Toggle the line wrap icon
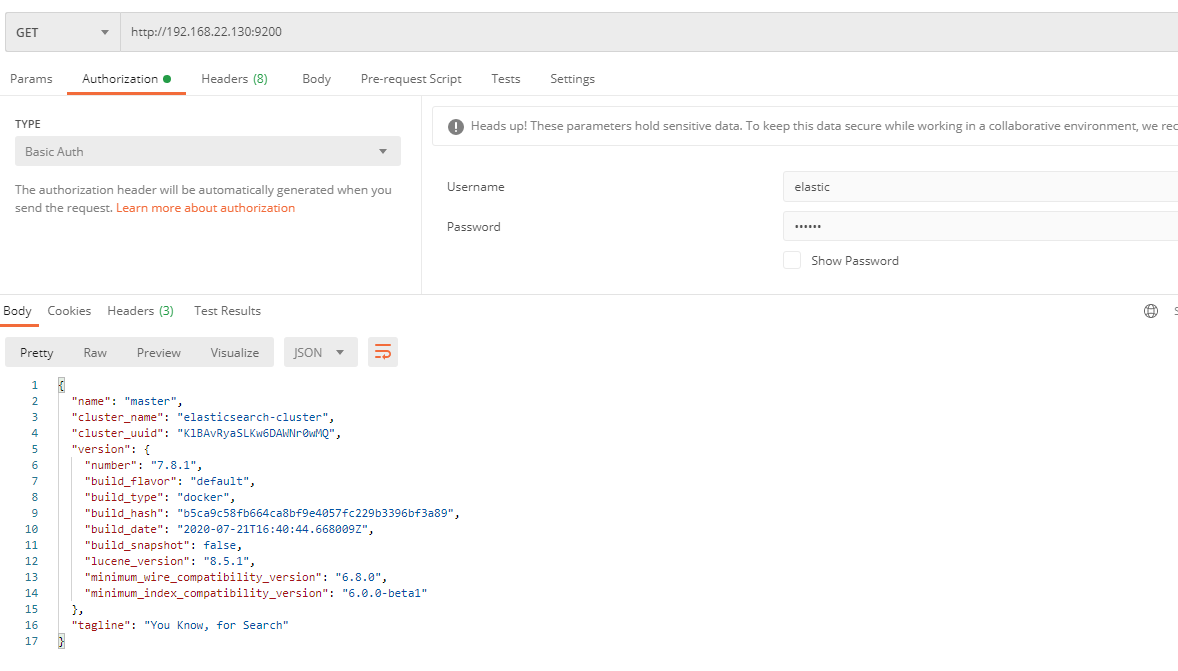Screen dimensions: 1178x671 (382, 352)
